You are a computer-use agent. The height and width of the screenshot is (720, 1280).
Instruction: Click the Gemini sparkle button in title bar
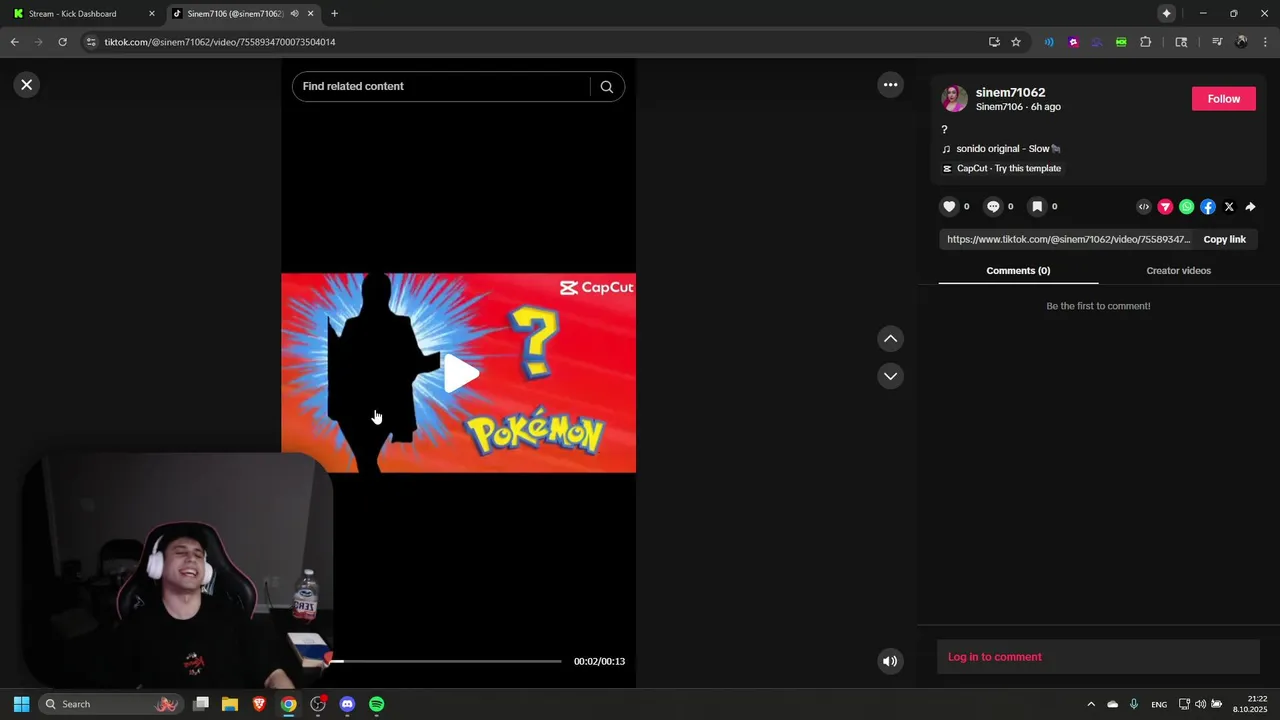[1166, 14]
